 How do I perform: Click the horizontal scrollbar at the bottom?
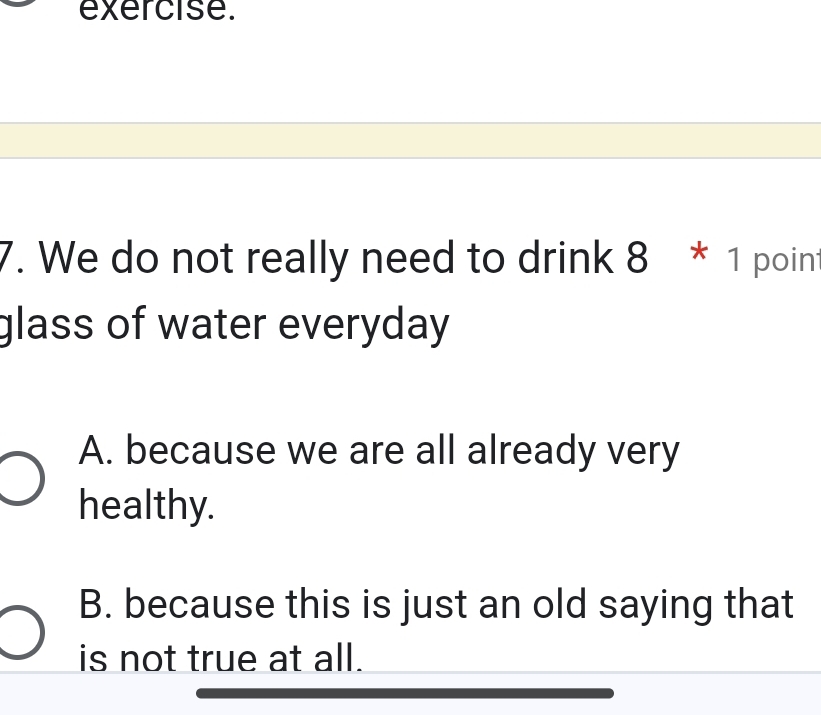(406, 692)
